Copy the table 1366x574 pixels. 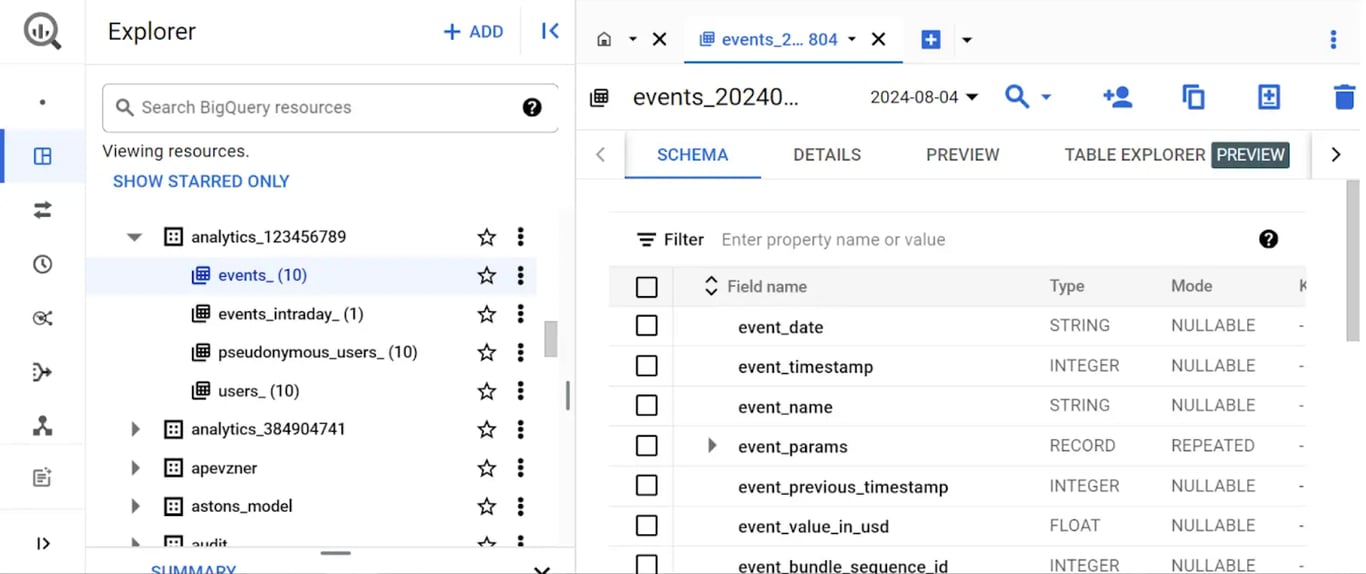click(1193, 97)
